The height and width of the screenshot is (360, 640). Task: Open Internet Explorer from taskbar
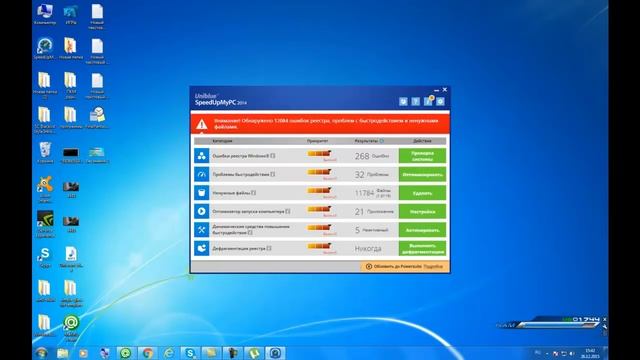(169, 353)
